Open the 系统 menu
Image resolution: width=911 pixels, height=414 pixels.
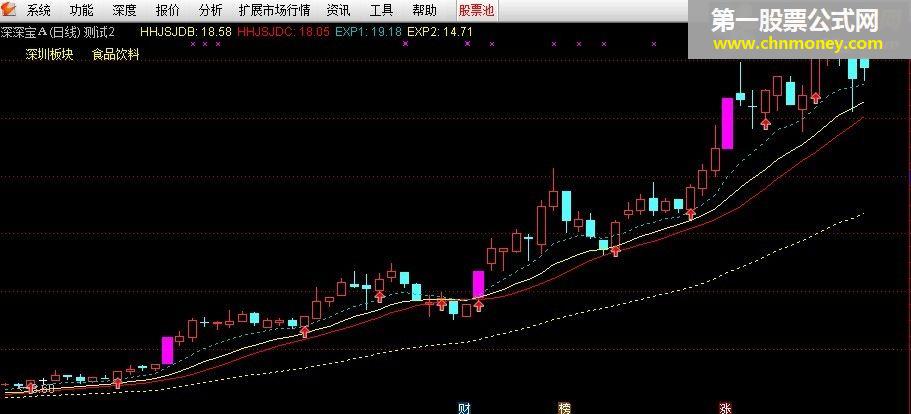[39, 10]
